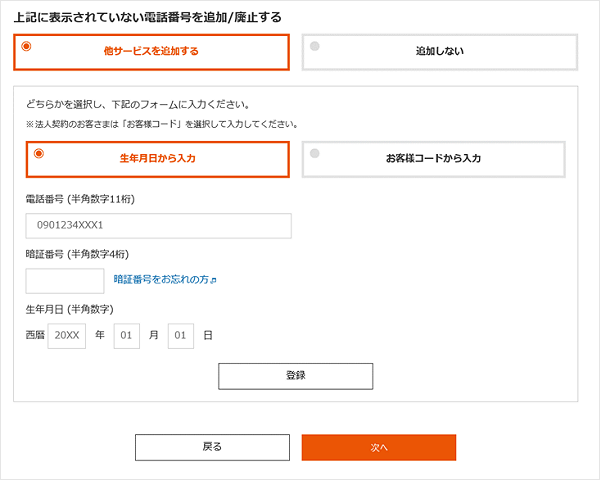Click the birth year 20XX field

(67, 335)
